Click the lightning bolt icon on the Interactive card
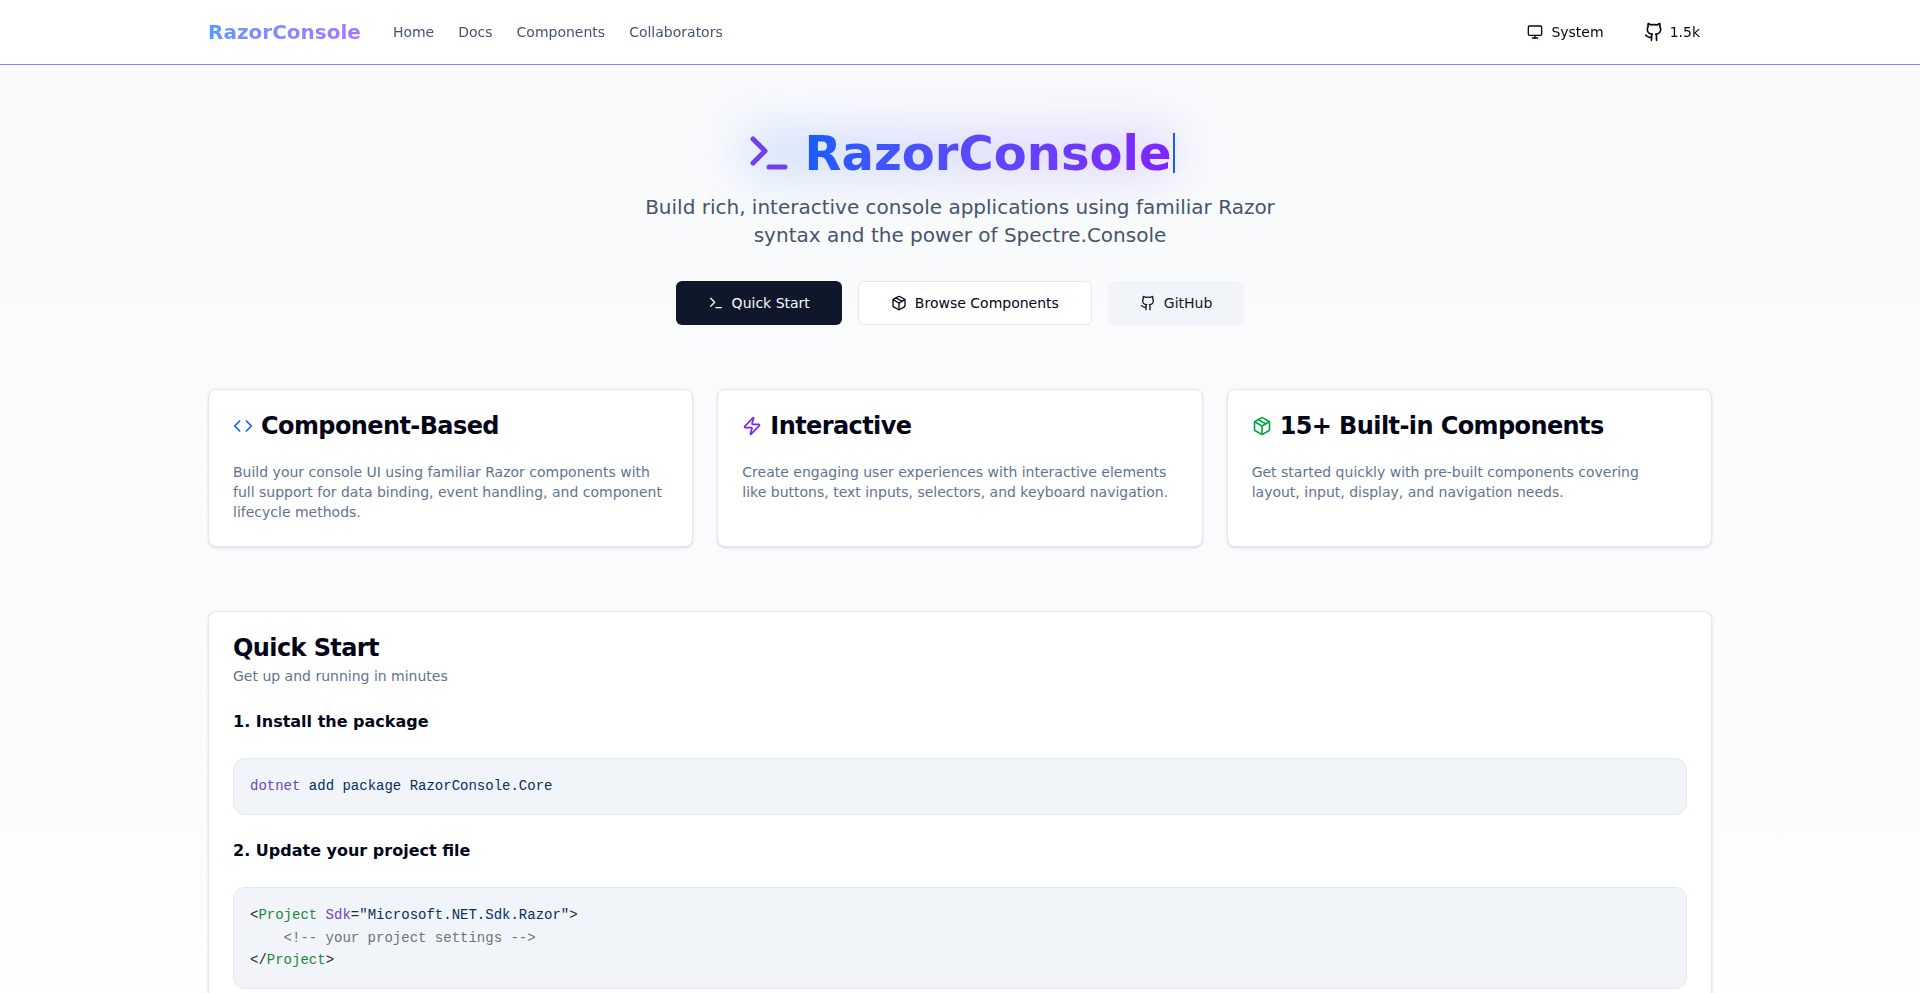This screenshot has width=1920, height=993. pyautogui.click(x=752, y=426)
